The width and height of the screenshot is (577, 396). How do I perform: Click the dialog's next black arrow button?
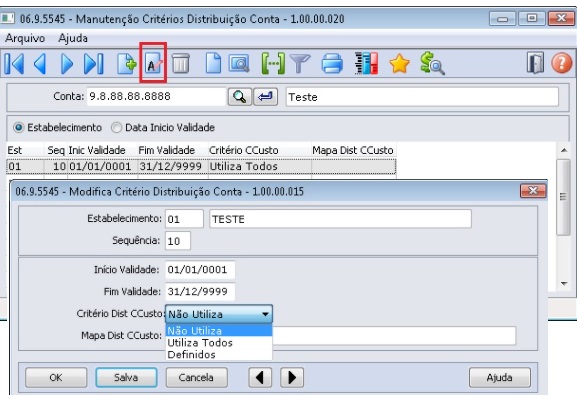tap(292, 378)
